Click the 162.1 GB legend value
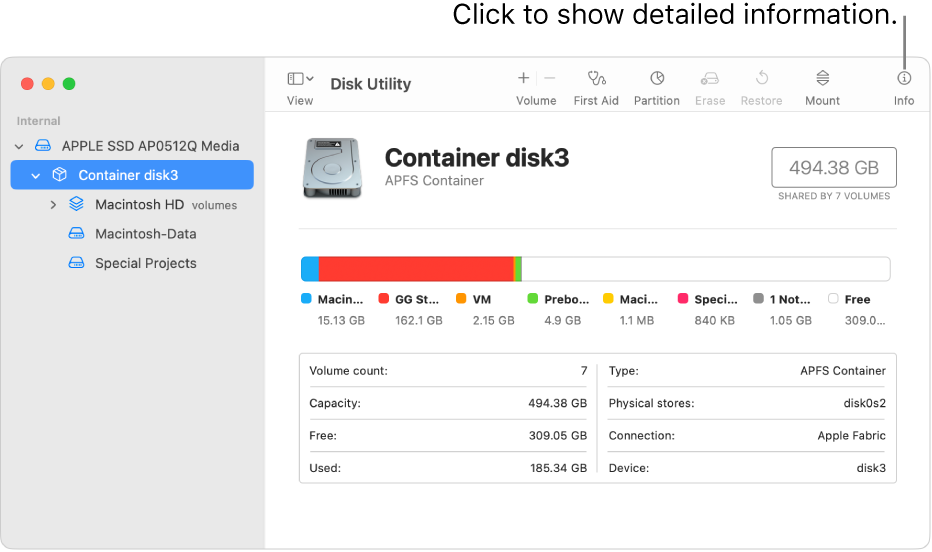Screen dimensions: 932x552 point(418,321)
